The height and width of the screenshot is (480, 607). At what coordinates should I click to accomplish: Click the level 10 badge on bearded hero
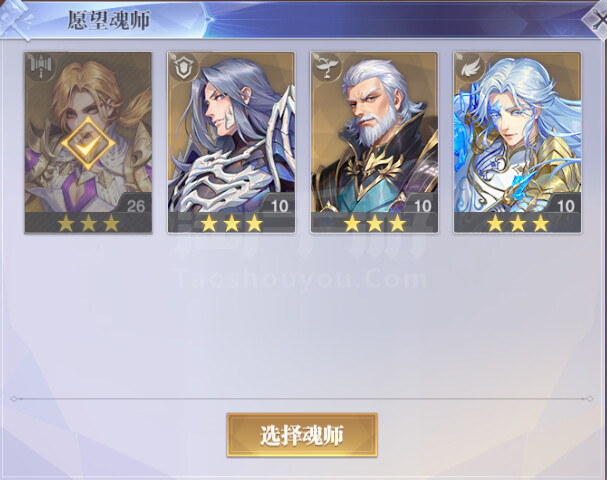(422, 205)
